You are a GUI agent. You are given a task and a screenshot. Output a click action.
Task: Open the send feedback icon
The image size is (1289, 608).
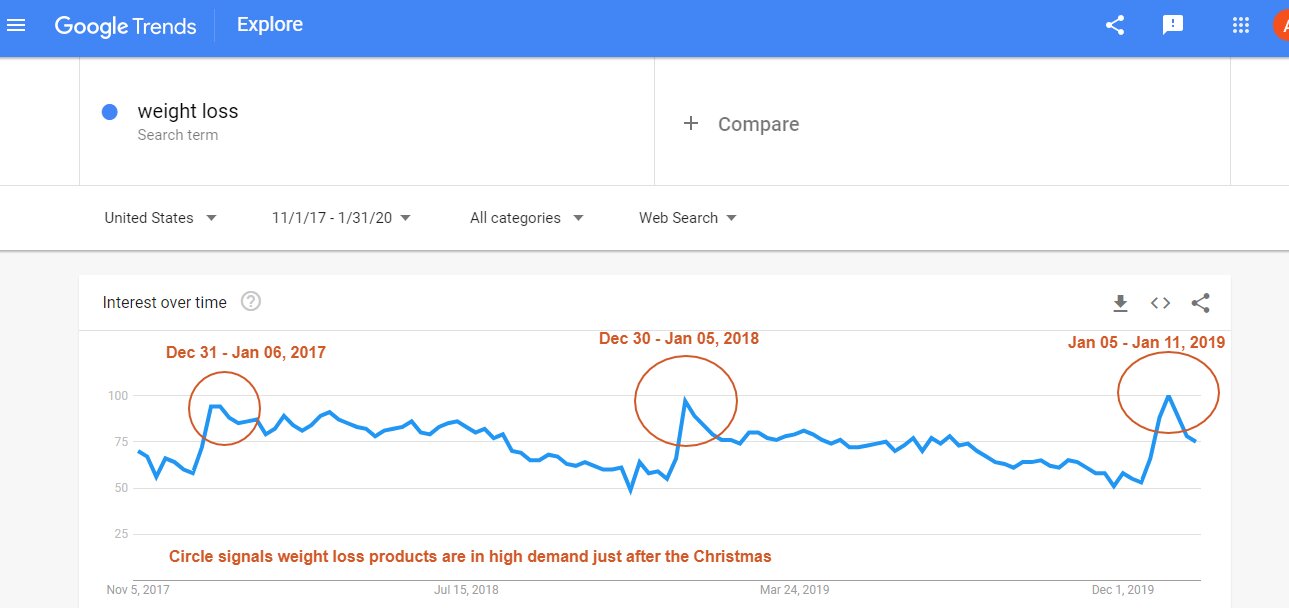[x=1173, y=26]
